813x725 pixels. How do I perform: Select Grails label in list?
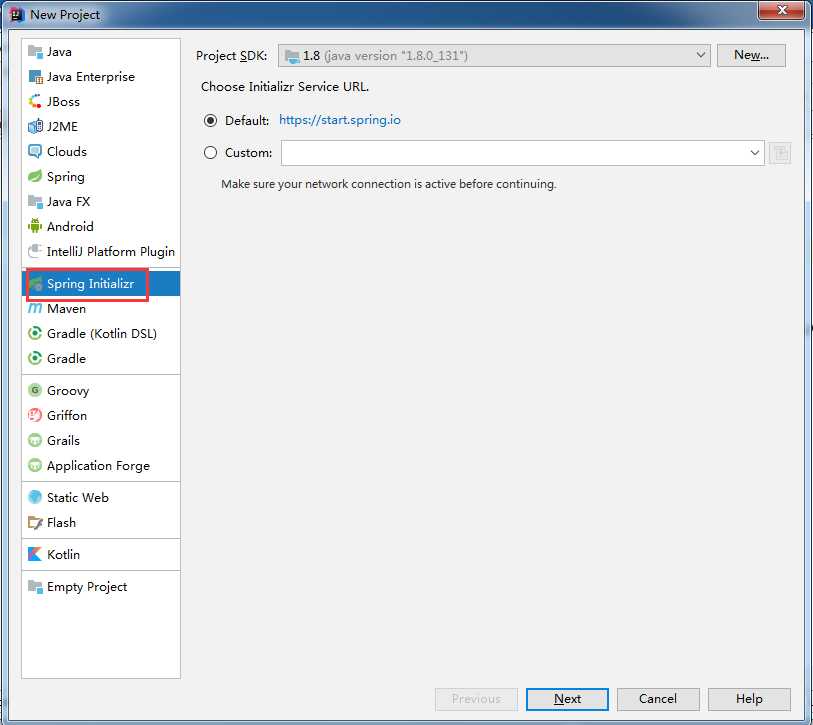pos(63,440)
